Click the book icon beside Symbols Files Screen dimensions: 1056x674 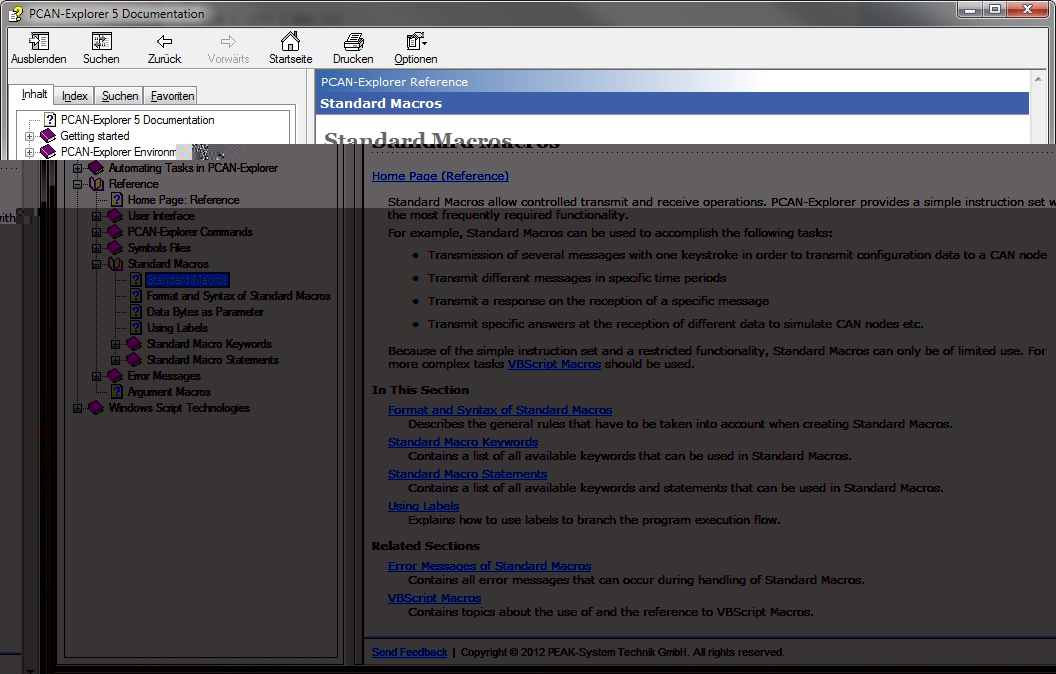(x=115, y=248)
